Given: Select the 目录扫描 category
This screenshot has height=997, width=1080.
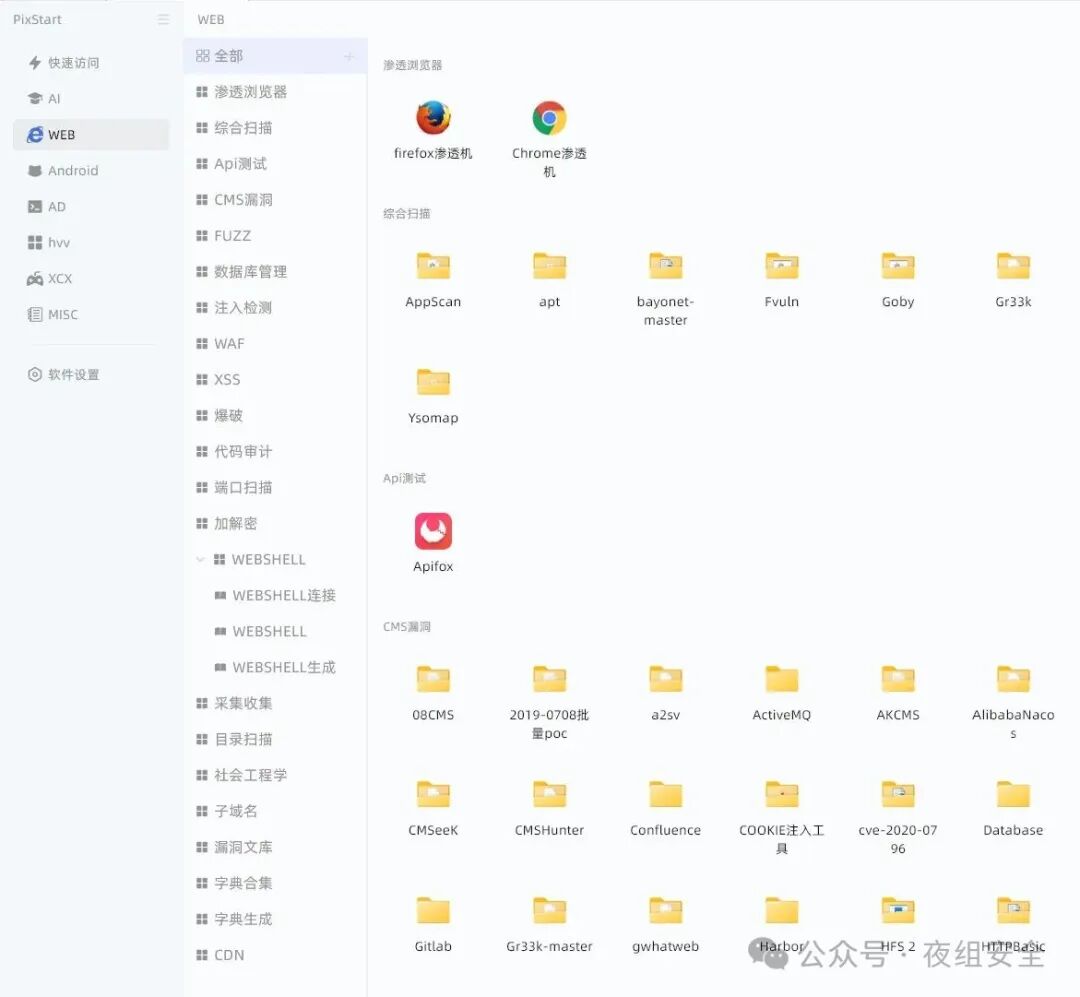Looking at the screenshot, I should point(276,739).
